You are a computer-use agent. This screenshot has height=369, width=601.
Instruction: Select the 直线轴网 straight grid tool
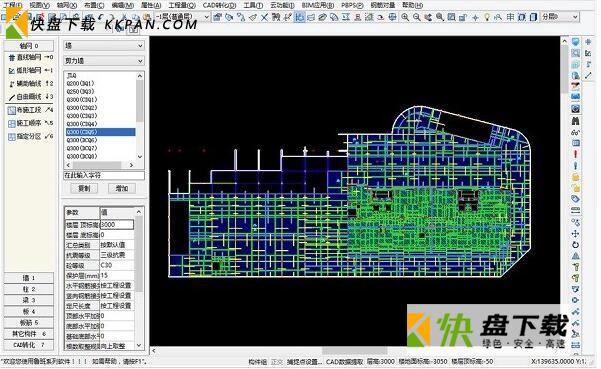point(30,57)
